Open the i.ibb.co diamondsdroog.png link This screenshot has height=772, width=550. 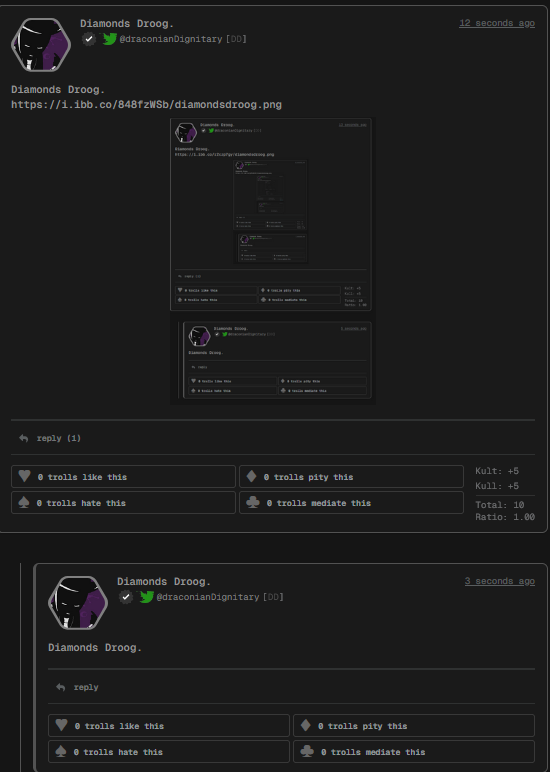[x=146, y=104]
